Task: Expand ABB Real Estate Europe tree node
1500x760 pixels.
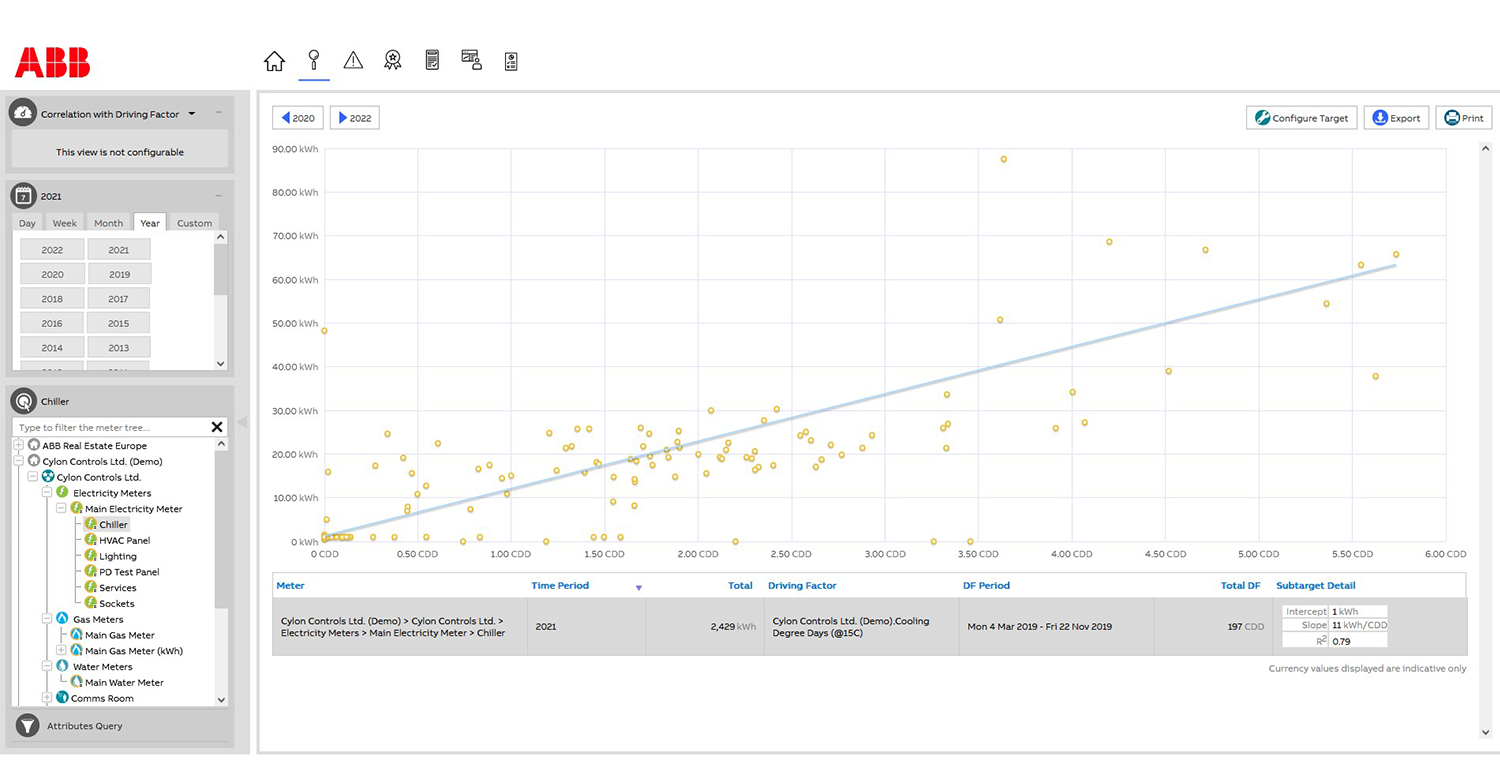Action: coord(19,445)
